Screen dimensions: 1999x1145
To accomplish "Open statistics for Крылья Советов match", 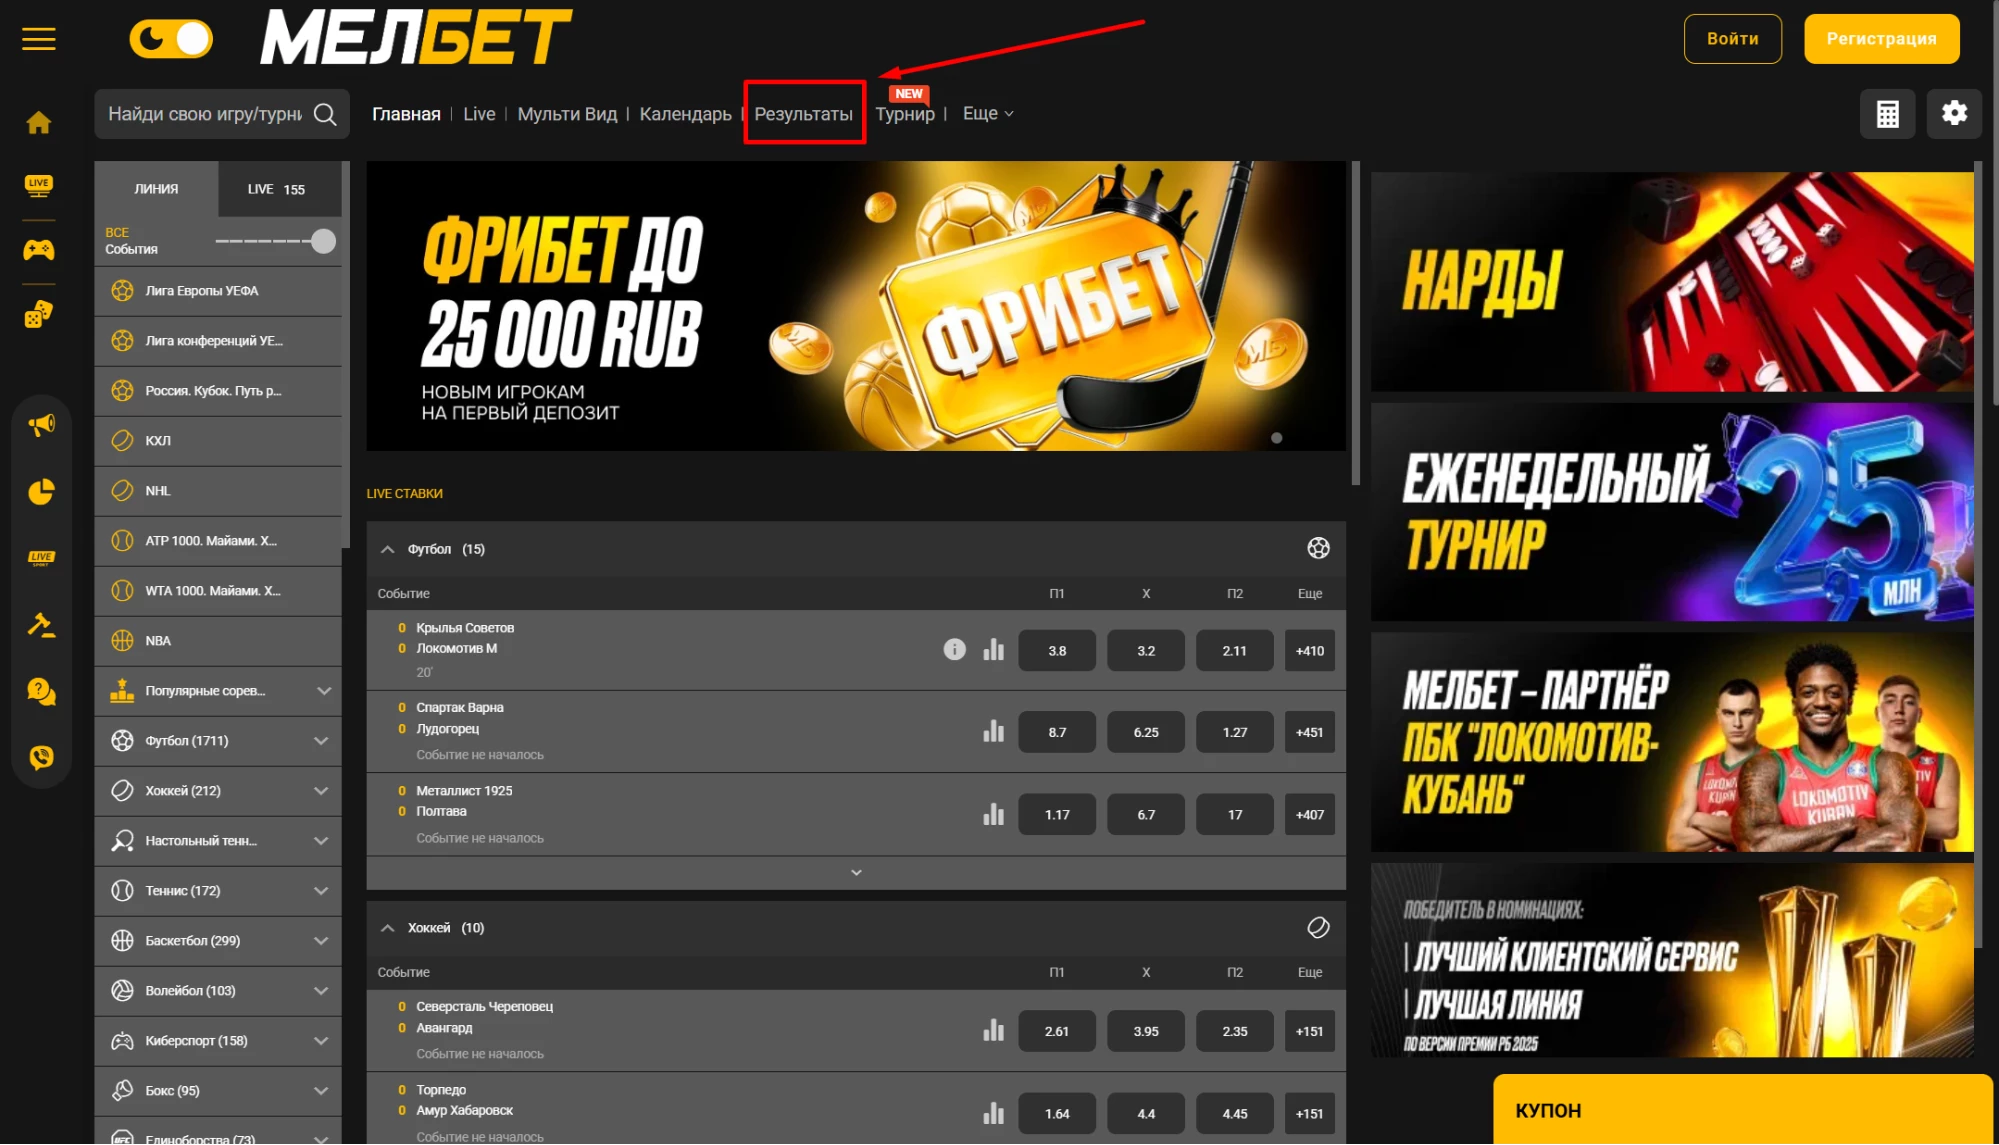I will pyautogui.click(x=993, y=650).
